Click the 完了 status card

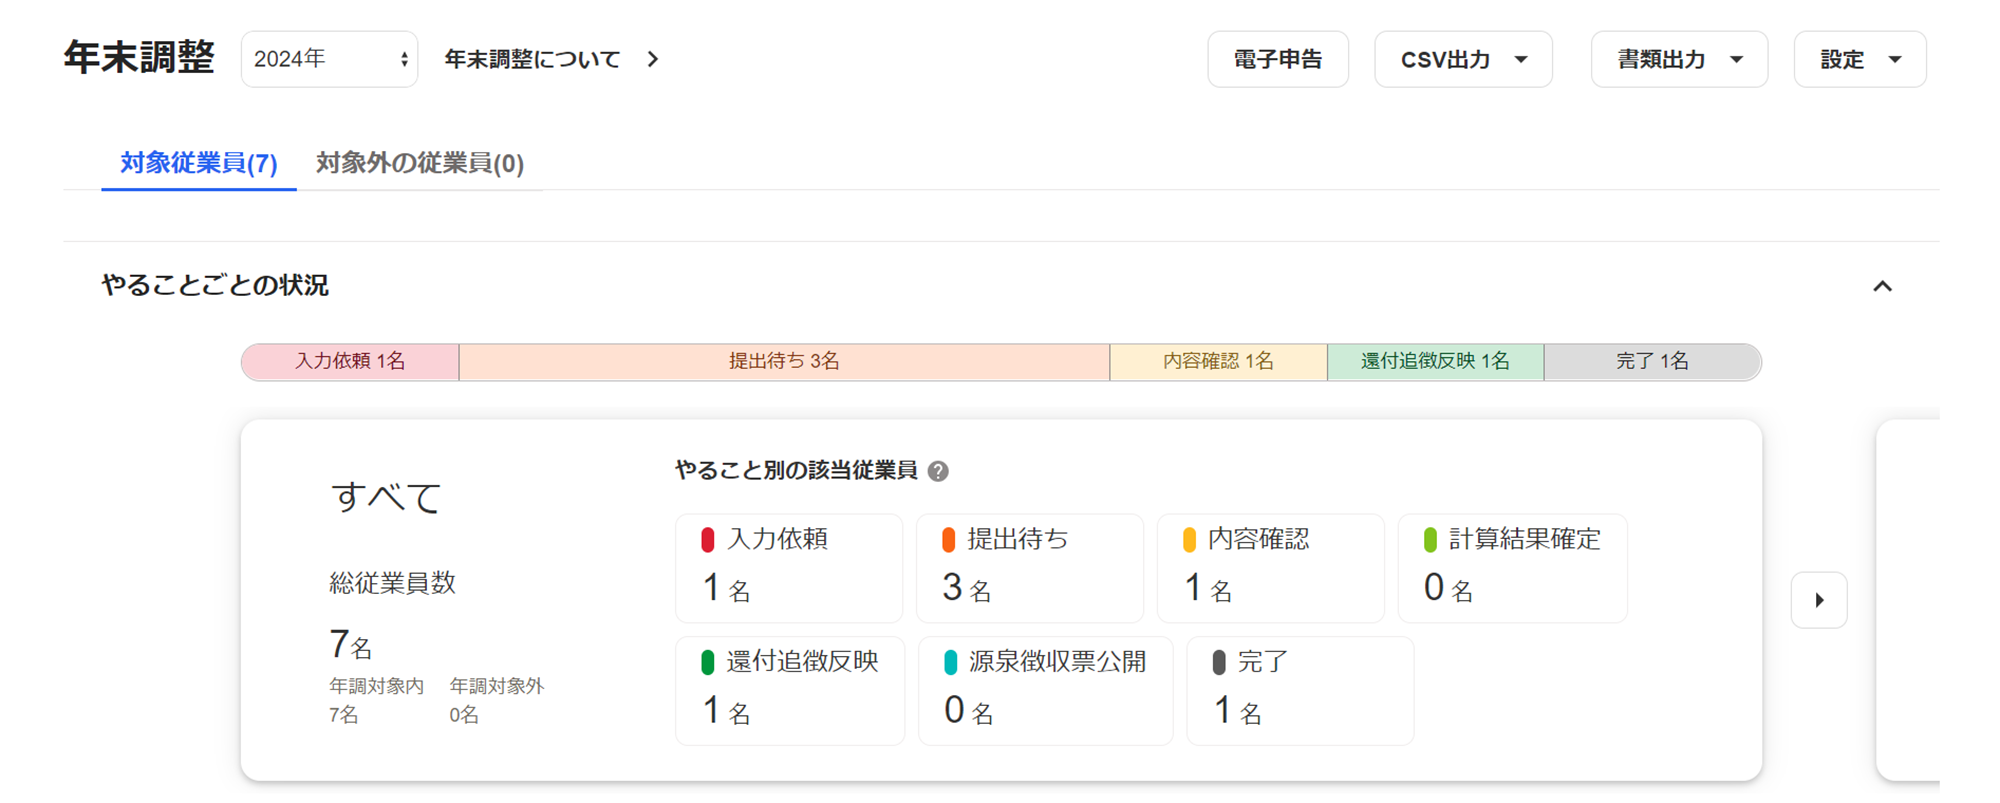click(x=1299, y=691)
